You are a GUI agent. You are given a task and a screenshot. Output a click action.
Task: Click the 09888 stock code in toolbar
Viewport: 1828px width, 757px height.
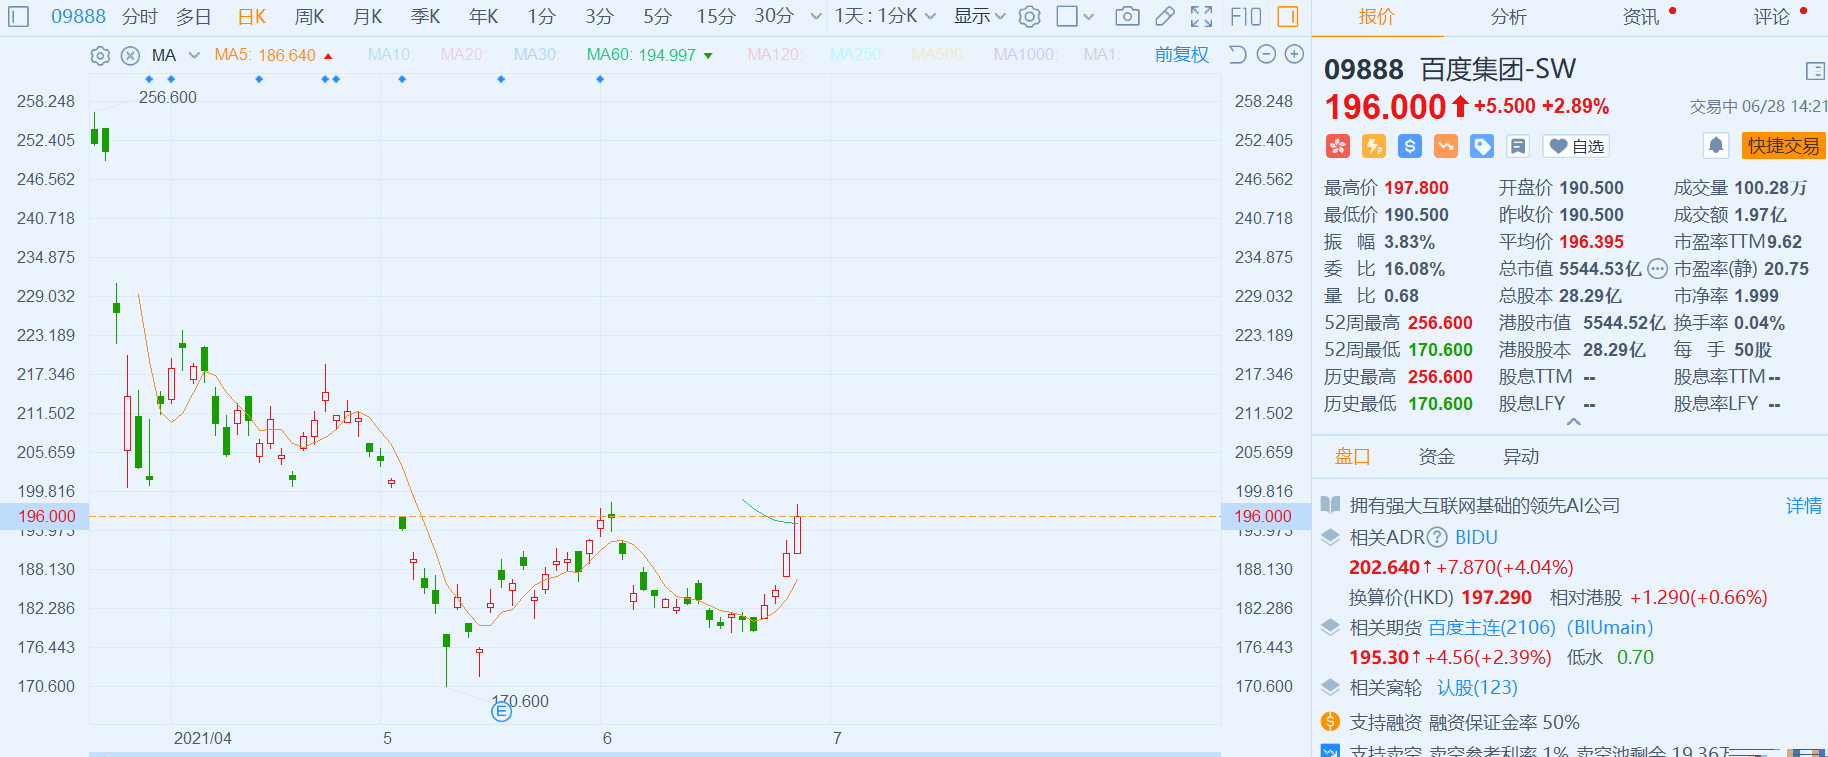(78, 16)
